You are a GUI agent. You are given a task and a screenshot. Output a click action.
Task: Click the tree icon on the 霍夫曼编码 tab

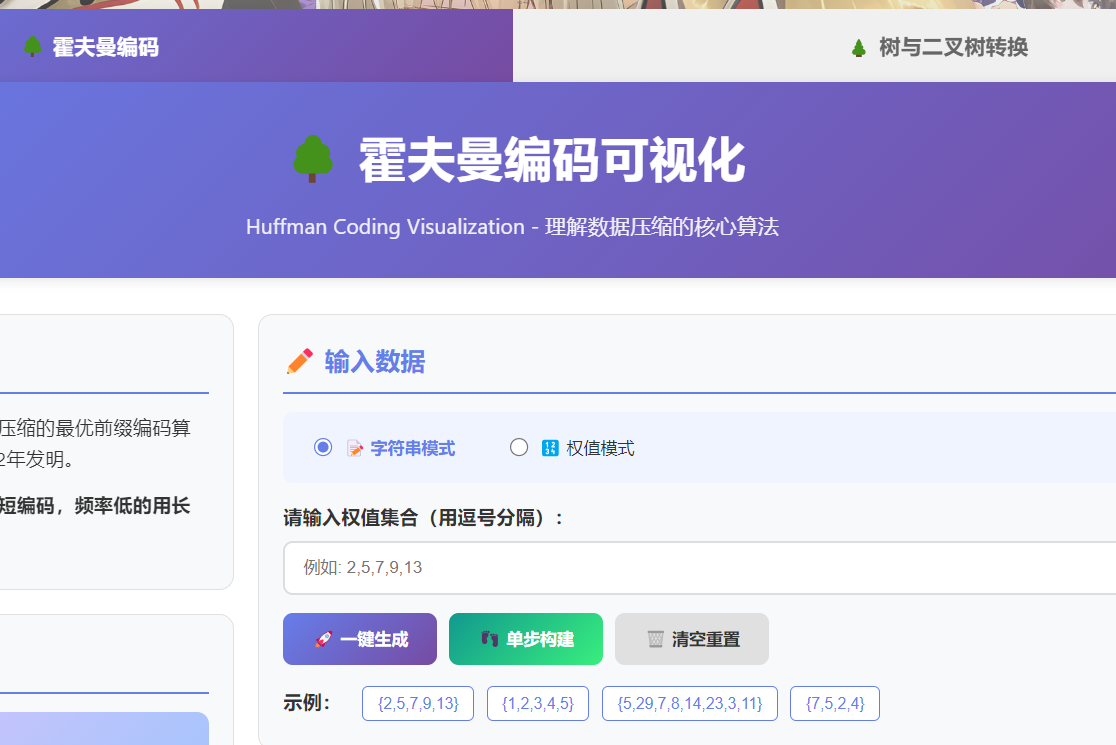coord(33,46)
